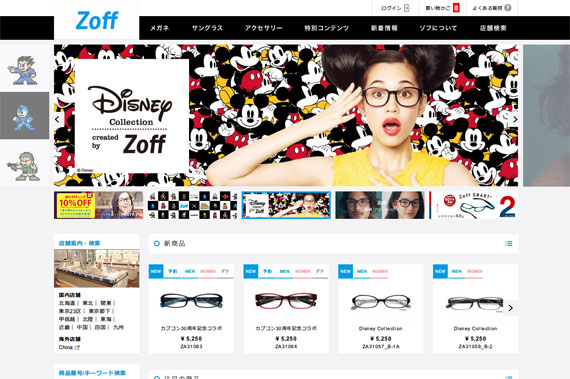Viewport: 570px width, 379px height.
Task: Open the ログイン login link
Action: (x=391, y=8)
